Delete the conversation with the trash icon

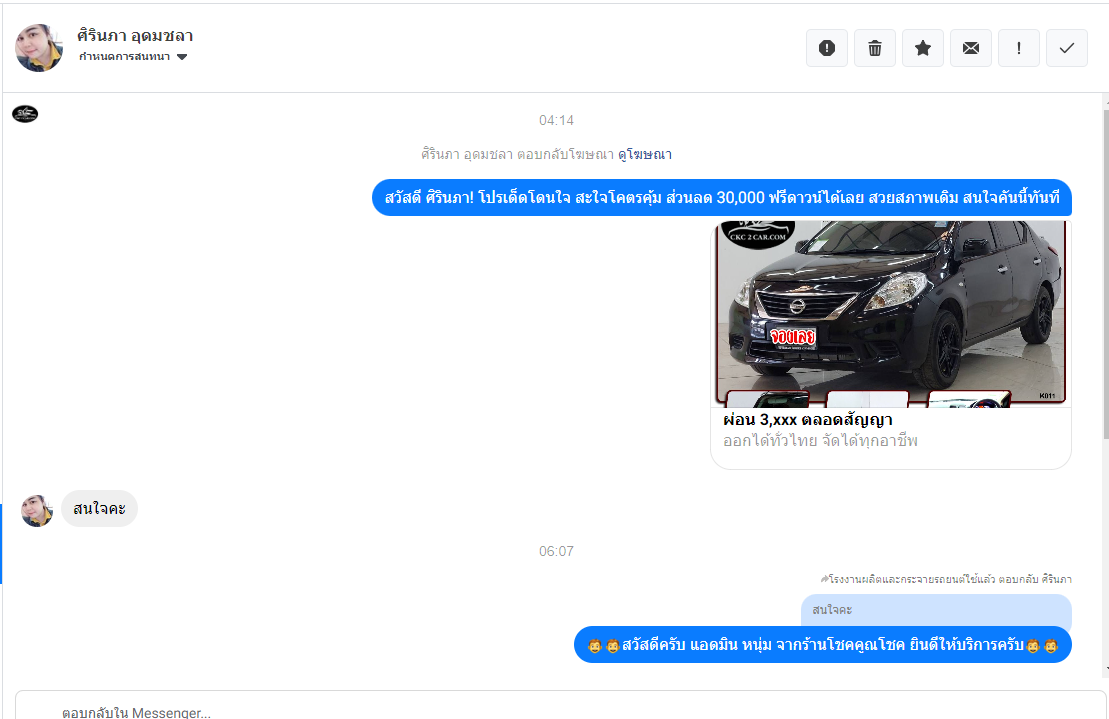[x=875, y=48]
